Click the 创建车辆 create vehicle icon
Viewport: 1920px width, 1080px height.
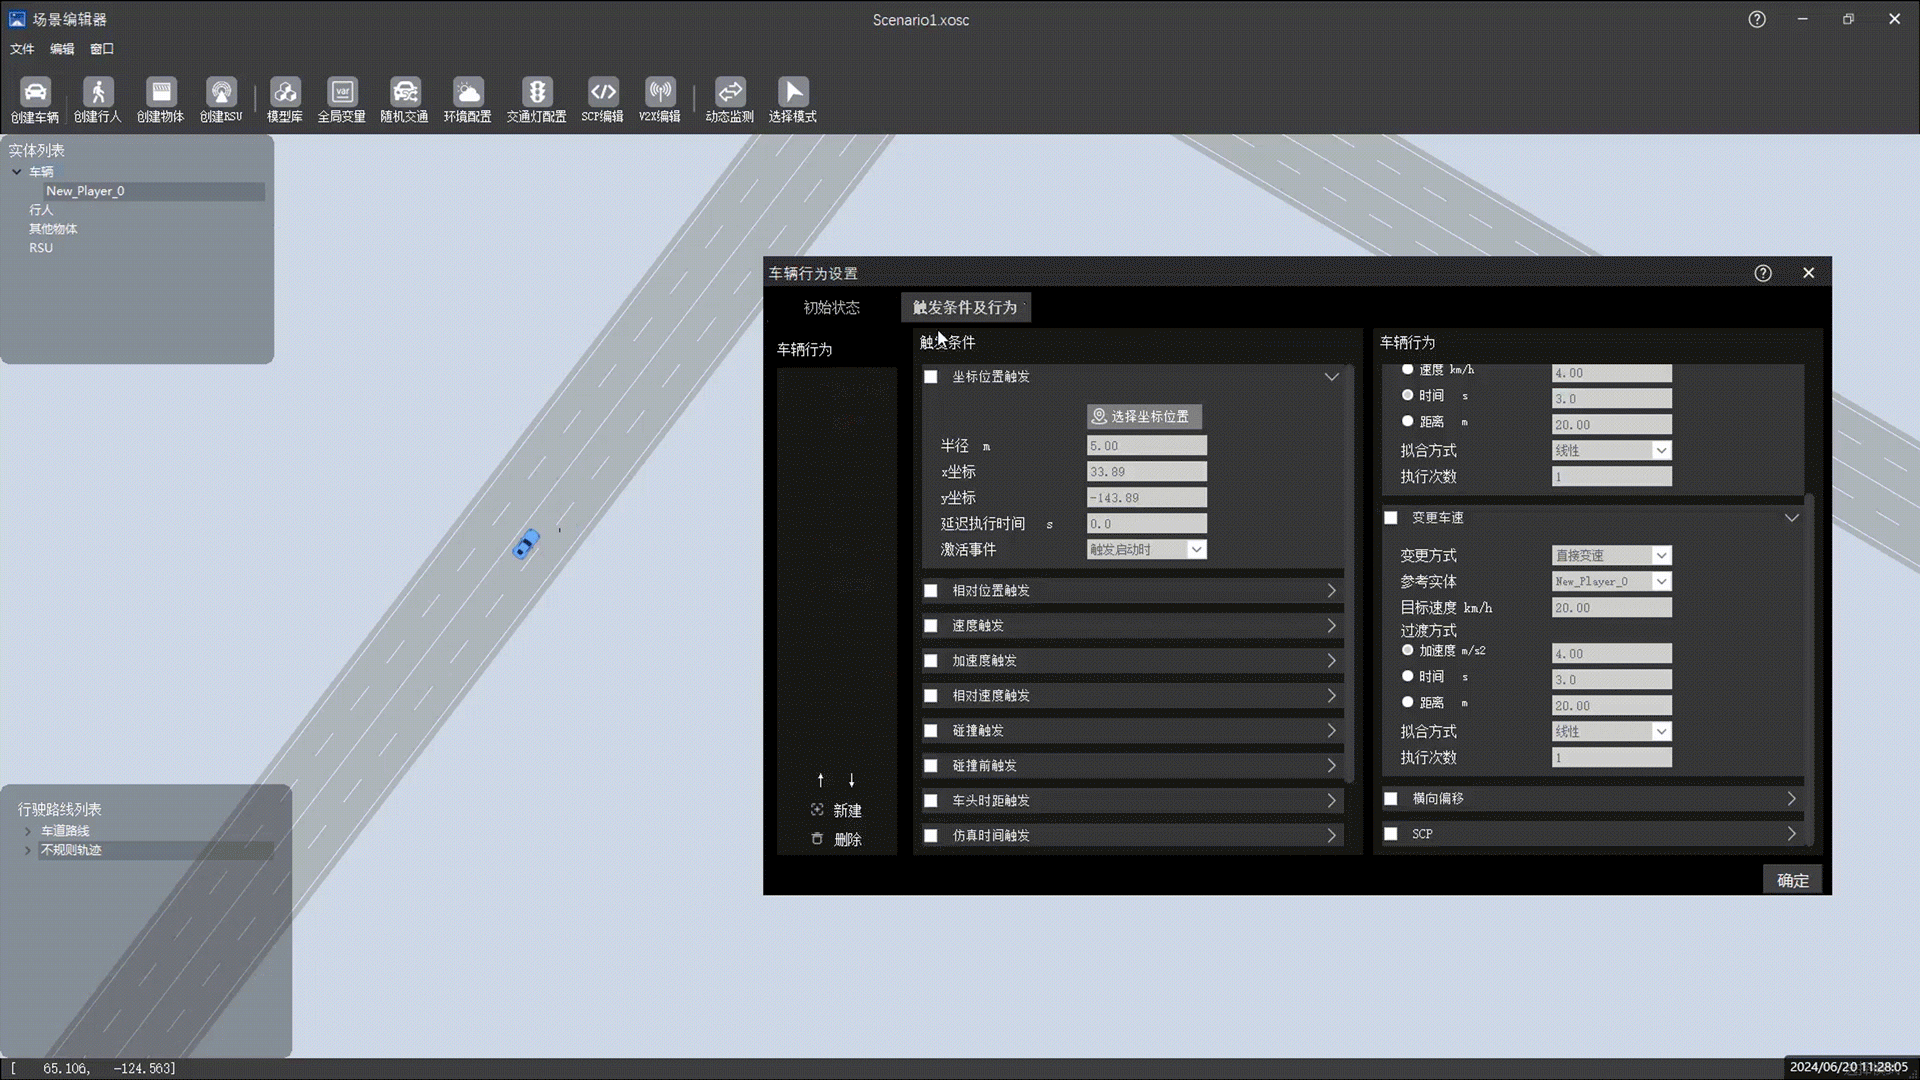[x=35, y=93]
